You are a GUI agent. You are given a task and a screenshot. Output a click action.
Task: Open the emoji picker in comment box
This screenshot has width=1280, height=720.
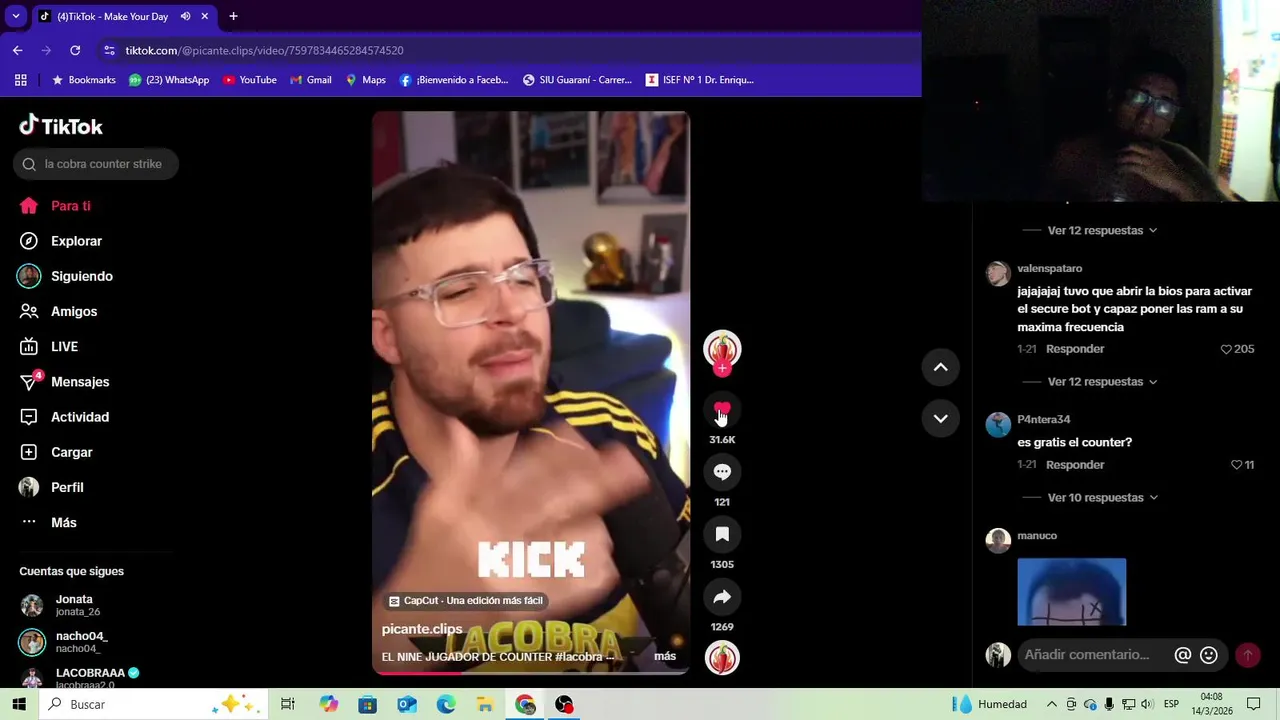tap(1209, 655)
